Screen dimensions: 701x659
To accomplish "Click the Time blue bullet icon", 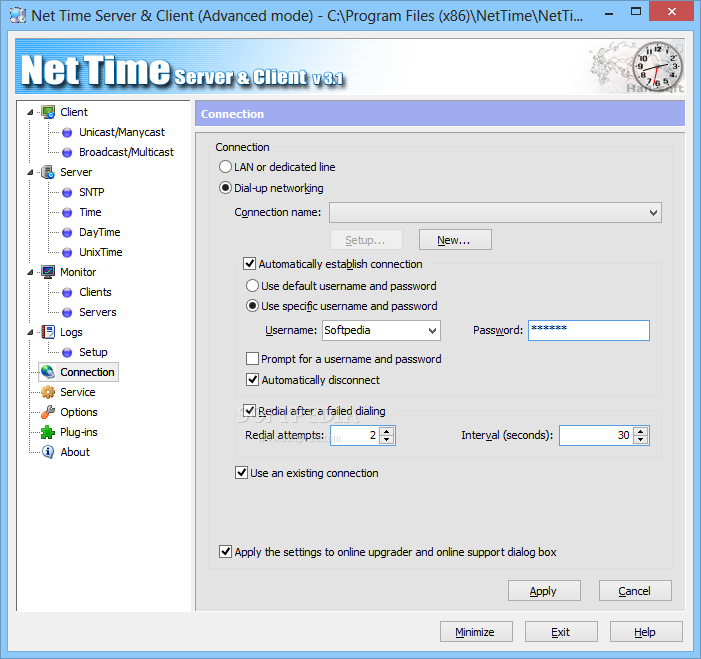I will tap(67, 213).
